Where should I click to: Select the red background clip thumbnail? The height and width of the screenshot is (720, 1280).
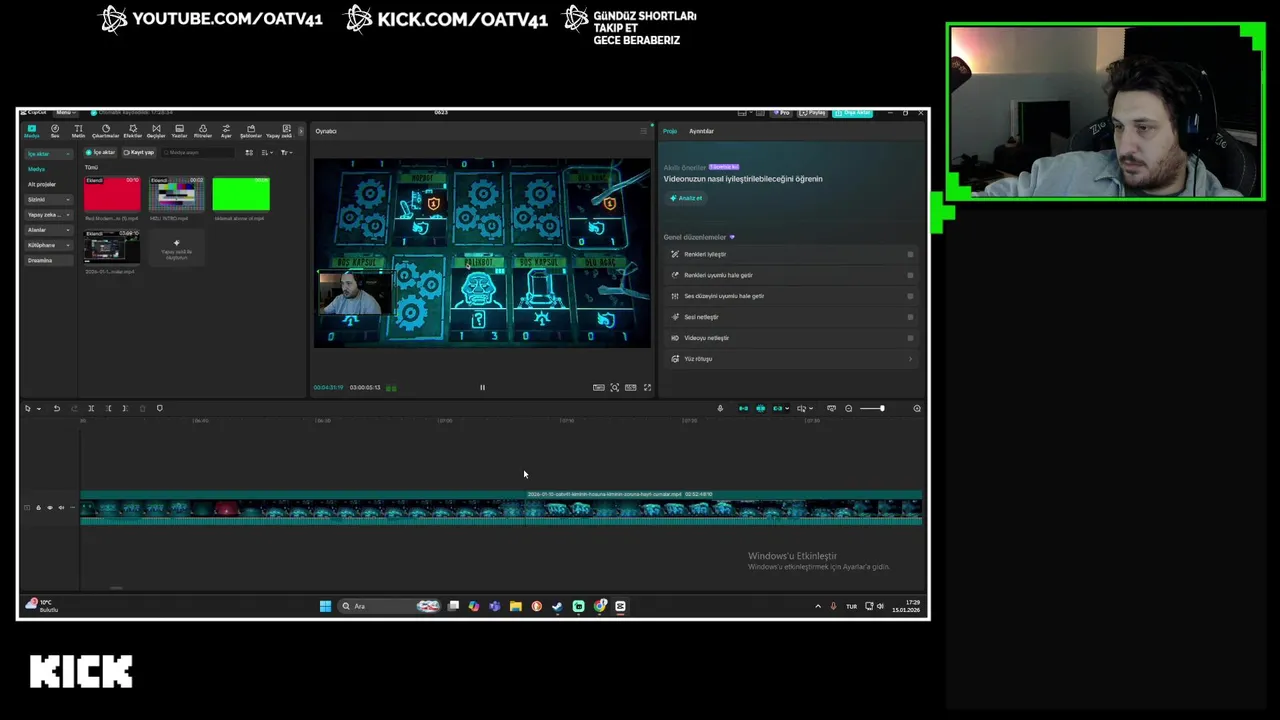(112, 194)
